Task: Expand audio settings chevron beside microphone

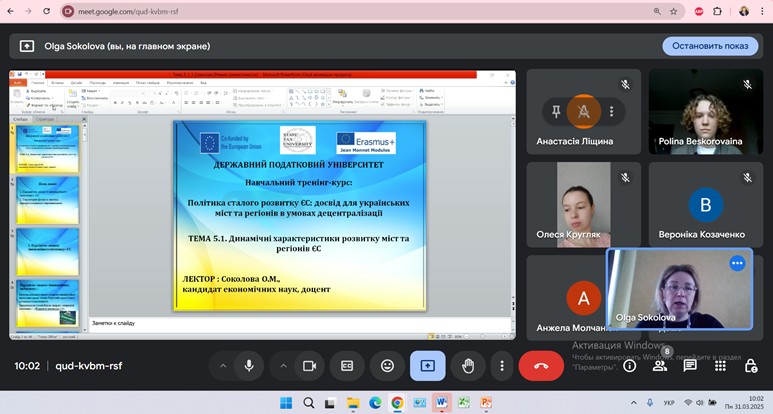Action: point(223,366)
